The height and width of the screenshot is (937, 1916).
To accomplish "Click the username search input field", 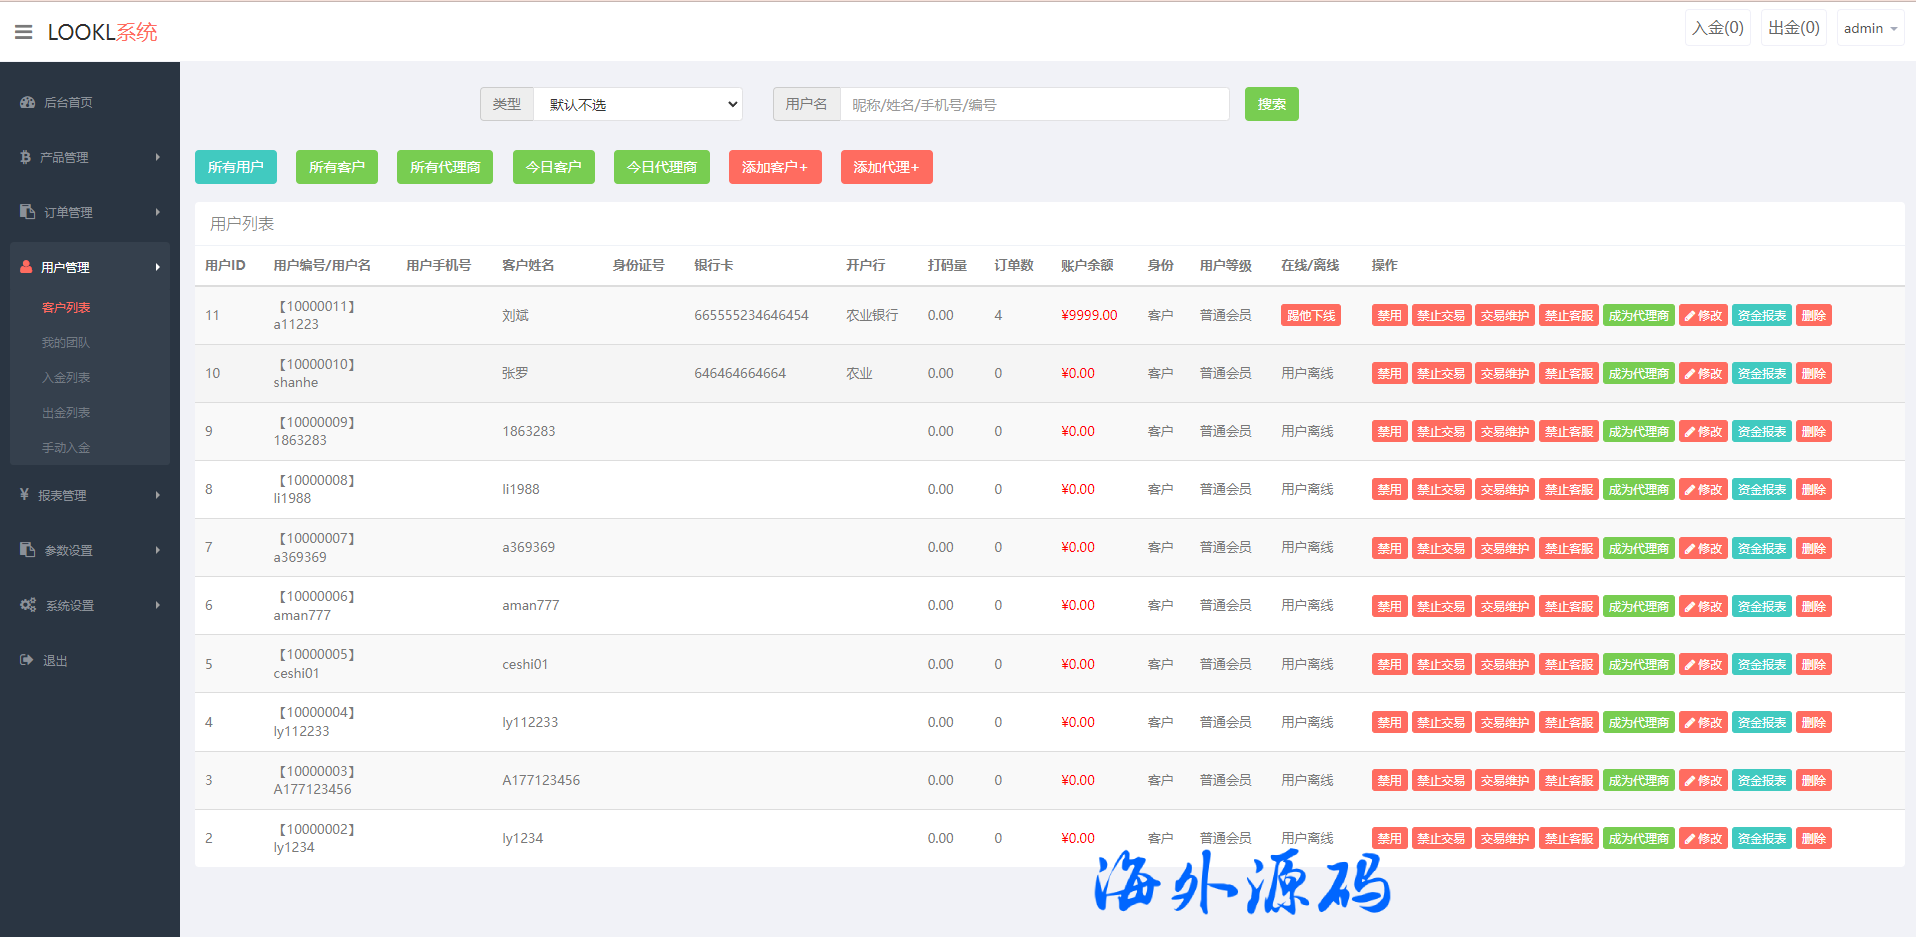I will (1034, 104).
